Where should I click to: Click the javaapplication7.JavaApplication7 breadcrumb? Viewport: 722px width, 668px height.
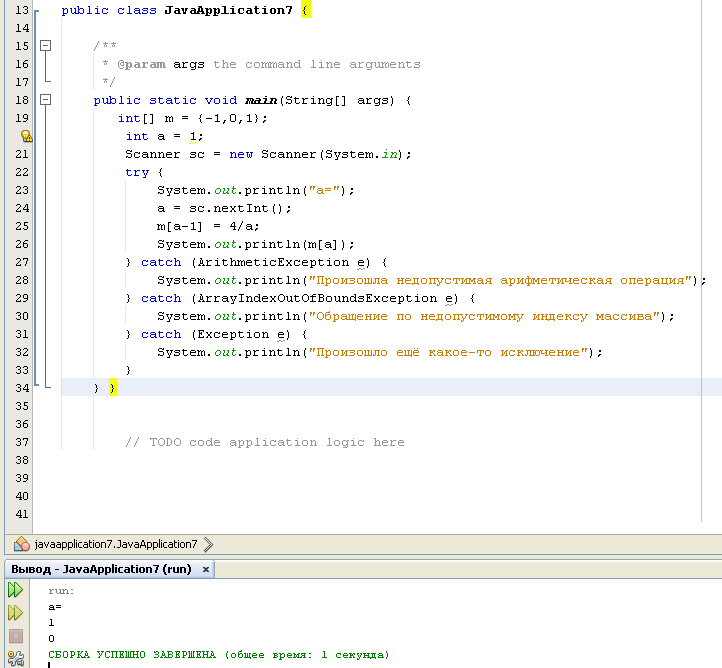116,544
